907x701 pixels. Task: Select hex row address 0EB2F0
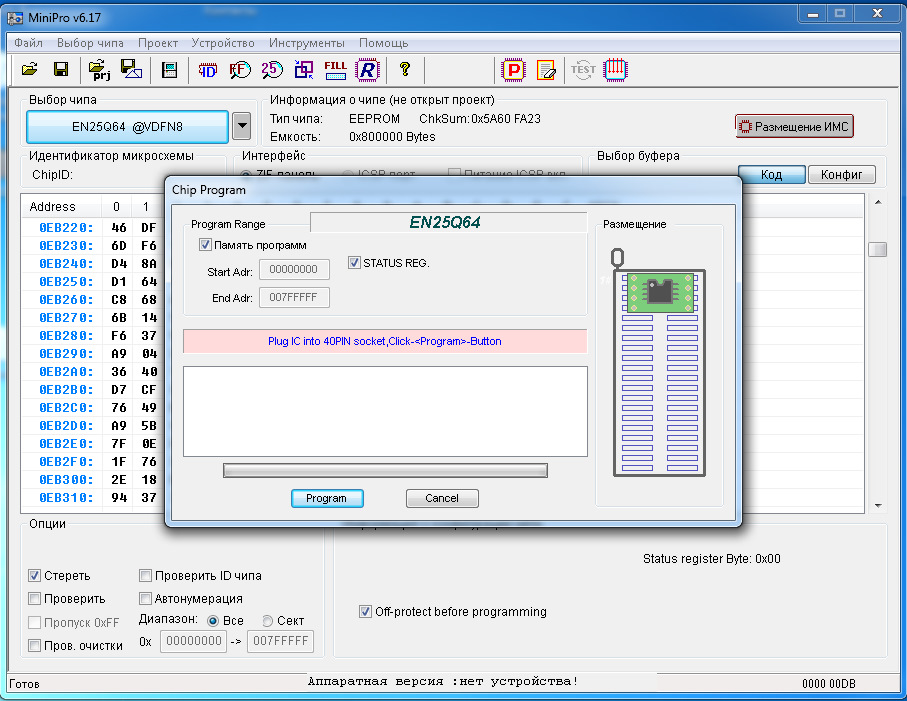[x=67, y=462]
